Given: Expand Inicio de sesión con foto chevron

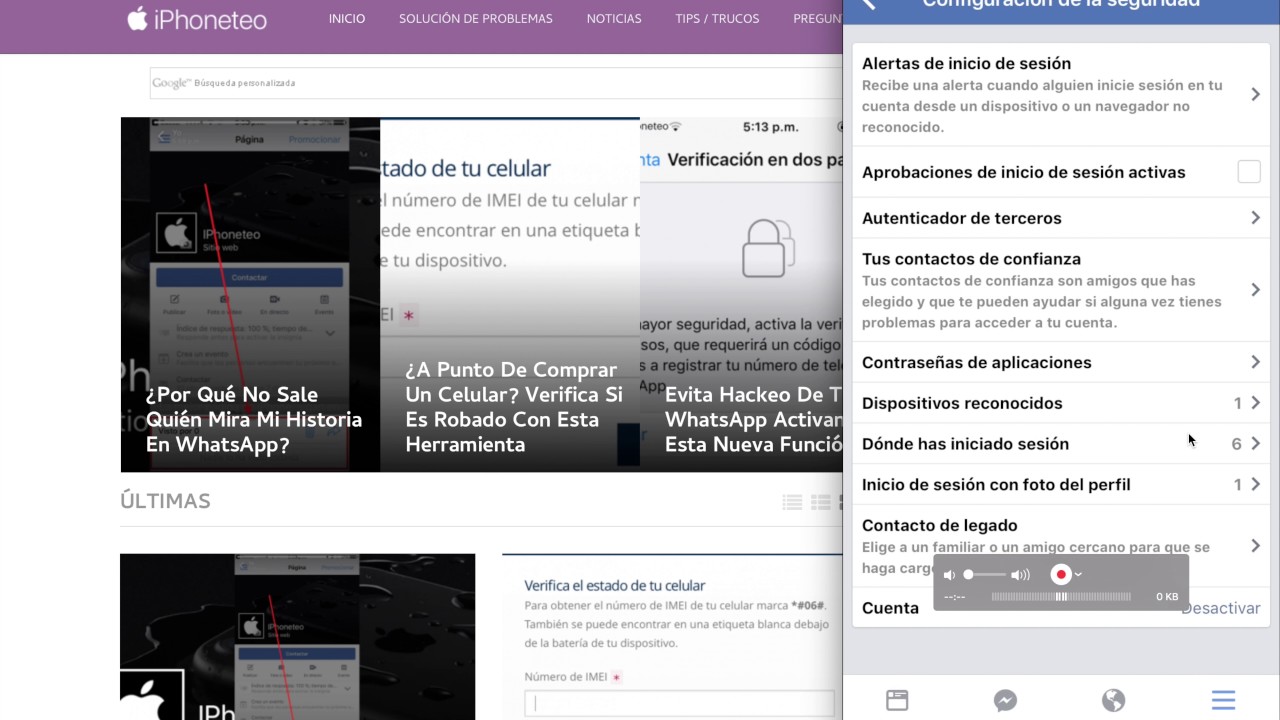Looking at the screenshot, I should (x=1255, y=484).
